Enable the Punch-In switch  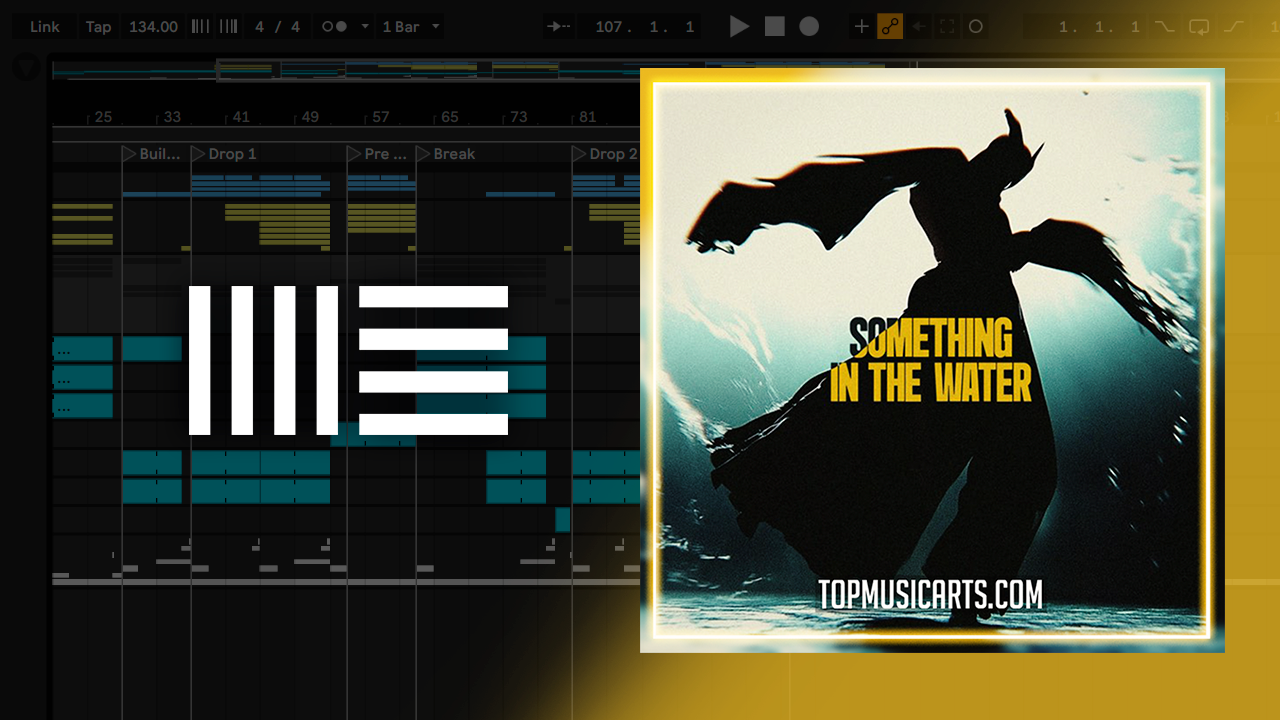[x=1164, y=27]
